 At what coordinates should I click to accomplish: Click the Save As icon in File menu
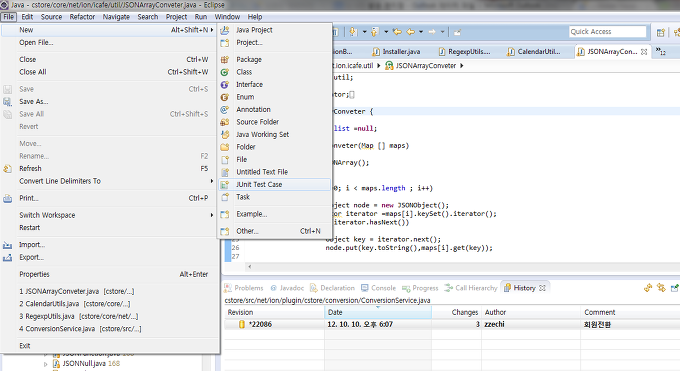point(7,102)
